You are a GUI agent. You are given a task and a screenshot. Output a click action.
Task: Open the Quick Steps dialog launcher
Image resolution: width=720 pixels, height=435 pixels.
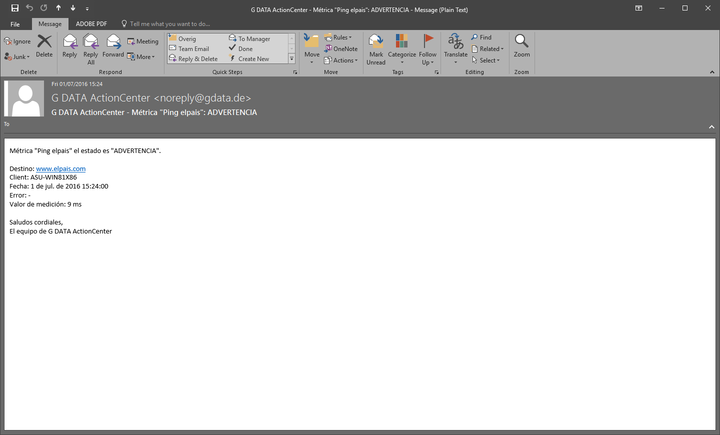click(x=295, y=73)
